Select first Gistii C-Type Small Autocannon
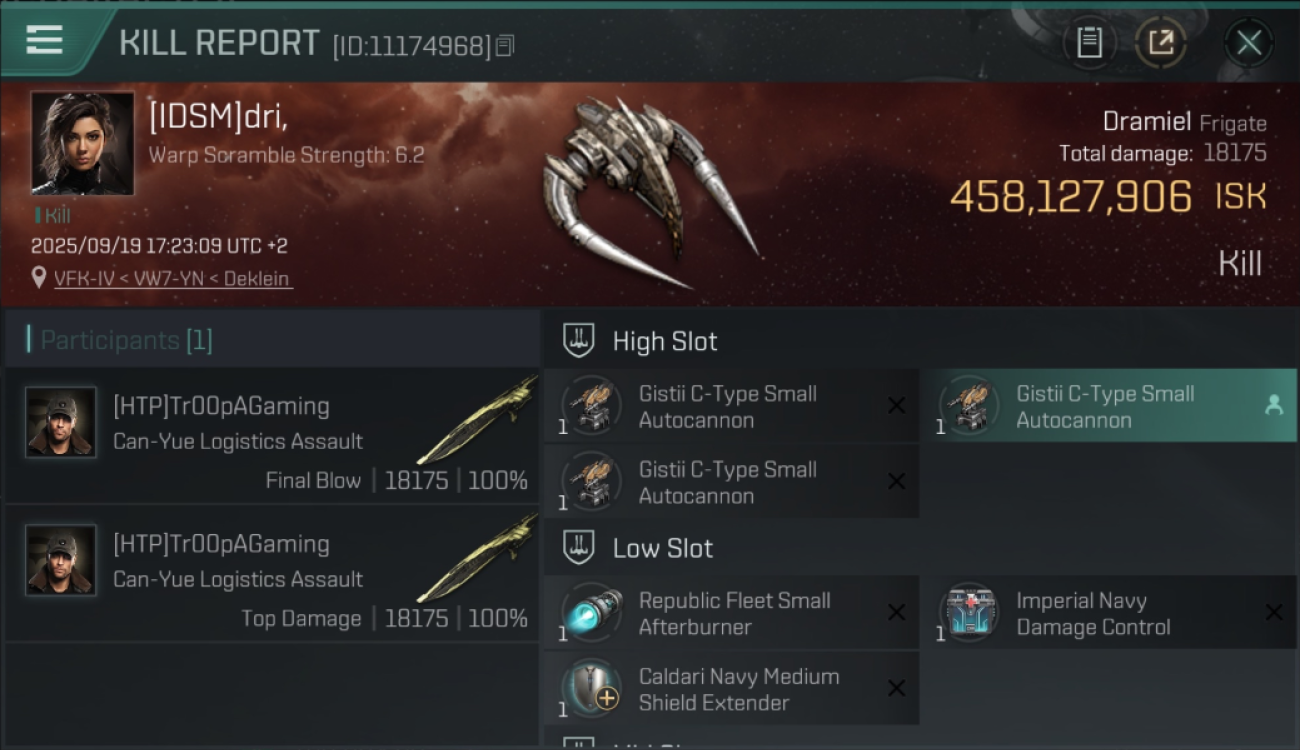This screenshot has height=750, width=1300. point(731,406)
